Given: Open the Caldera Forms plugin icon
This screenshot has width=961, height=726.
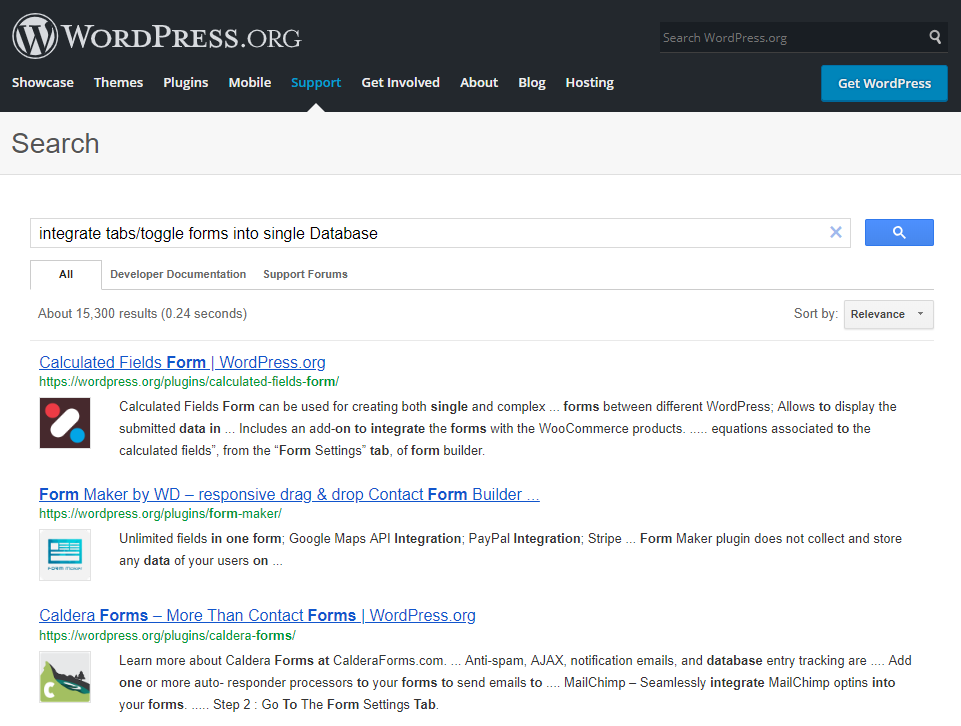Looking at the screenshot, I should (65, 676).
